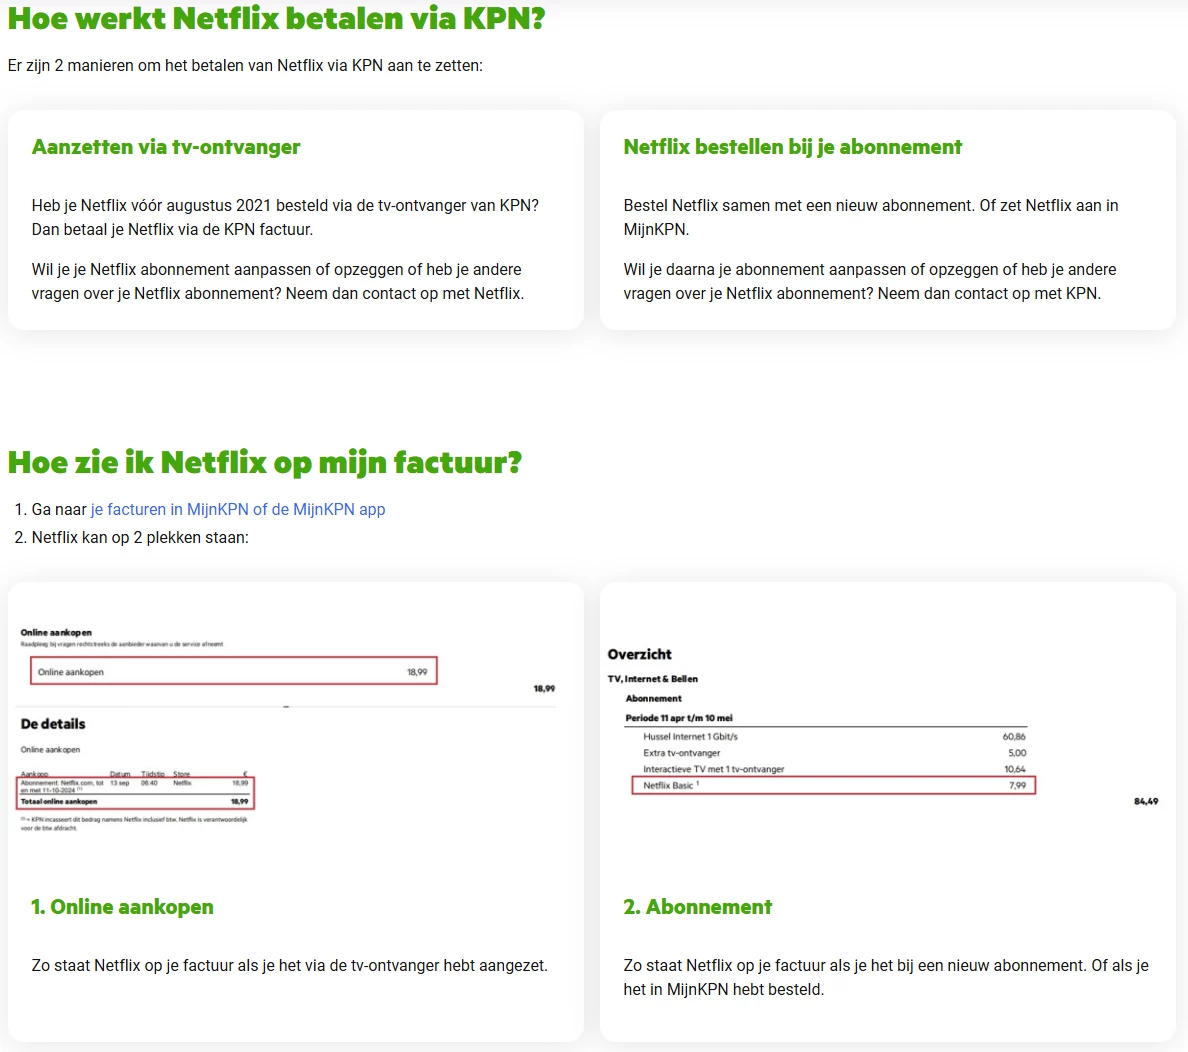Click text 'Zo staat Netflix op je factuur als je het via de tv-ontvanger'
Screen dimensions: 1188x1052
point(289,966)
